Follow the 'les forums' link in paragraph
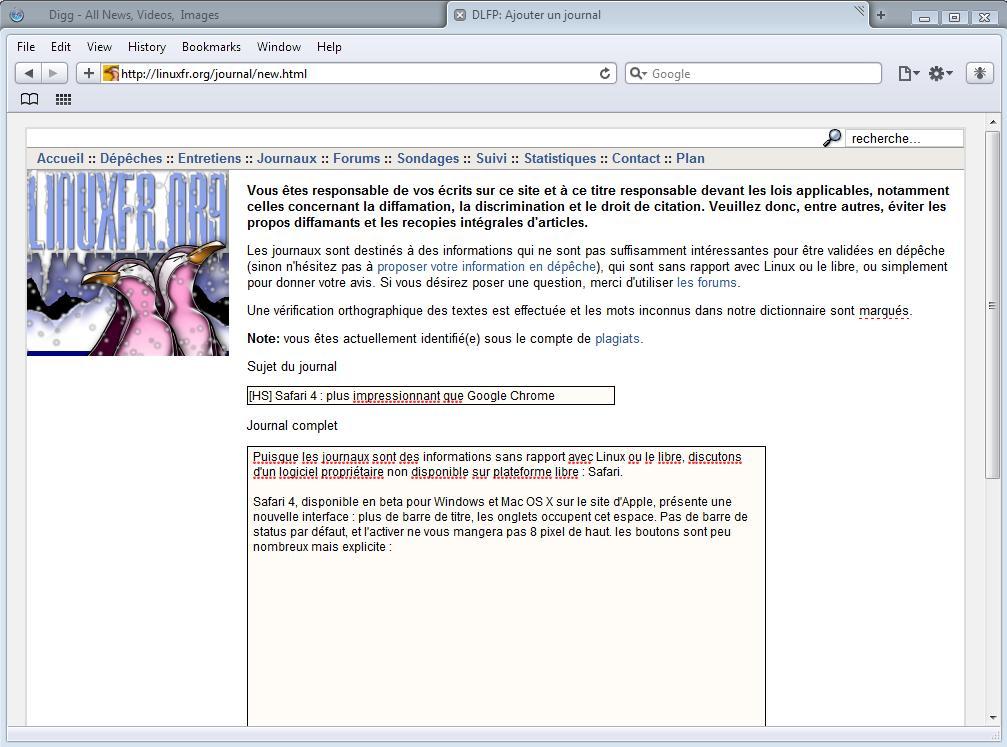 coord(706,283)
